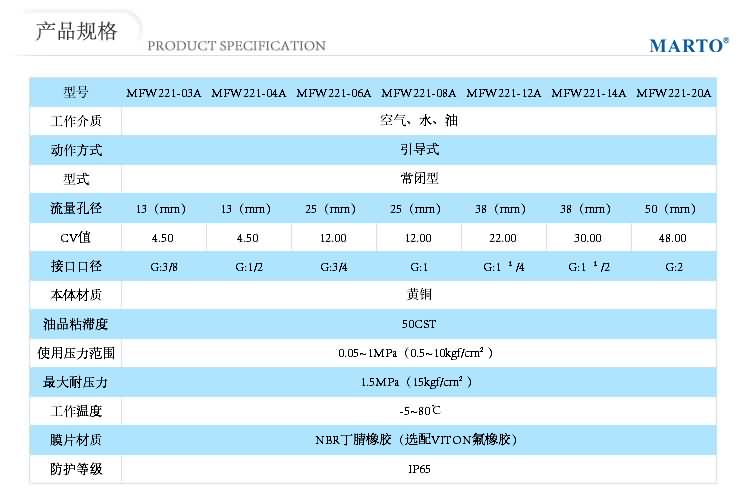750x494 pixels.
Task: Click the 50CST viscosity value
Action: click(x=418, y=324)
